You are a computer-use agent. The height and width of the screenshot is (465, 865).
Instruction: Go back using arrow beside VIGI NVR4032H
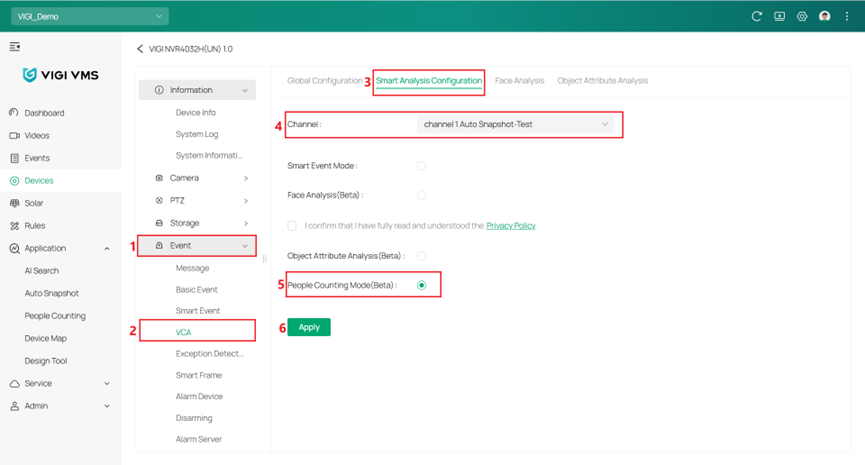coord(140,49)
